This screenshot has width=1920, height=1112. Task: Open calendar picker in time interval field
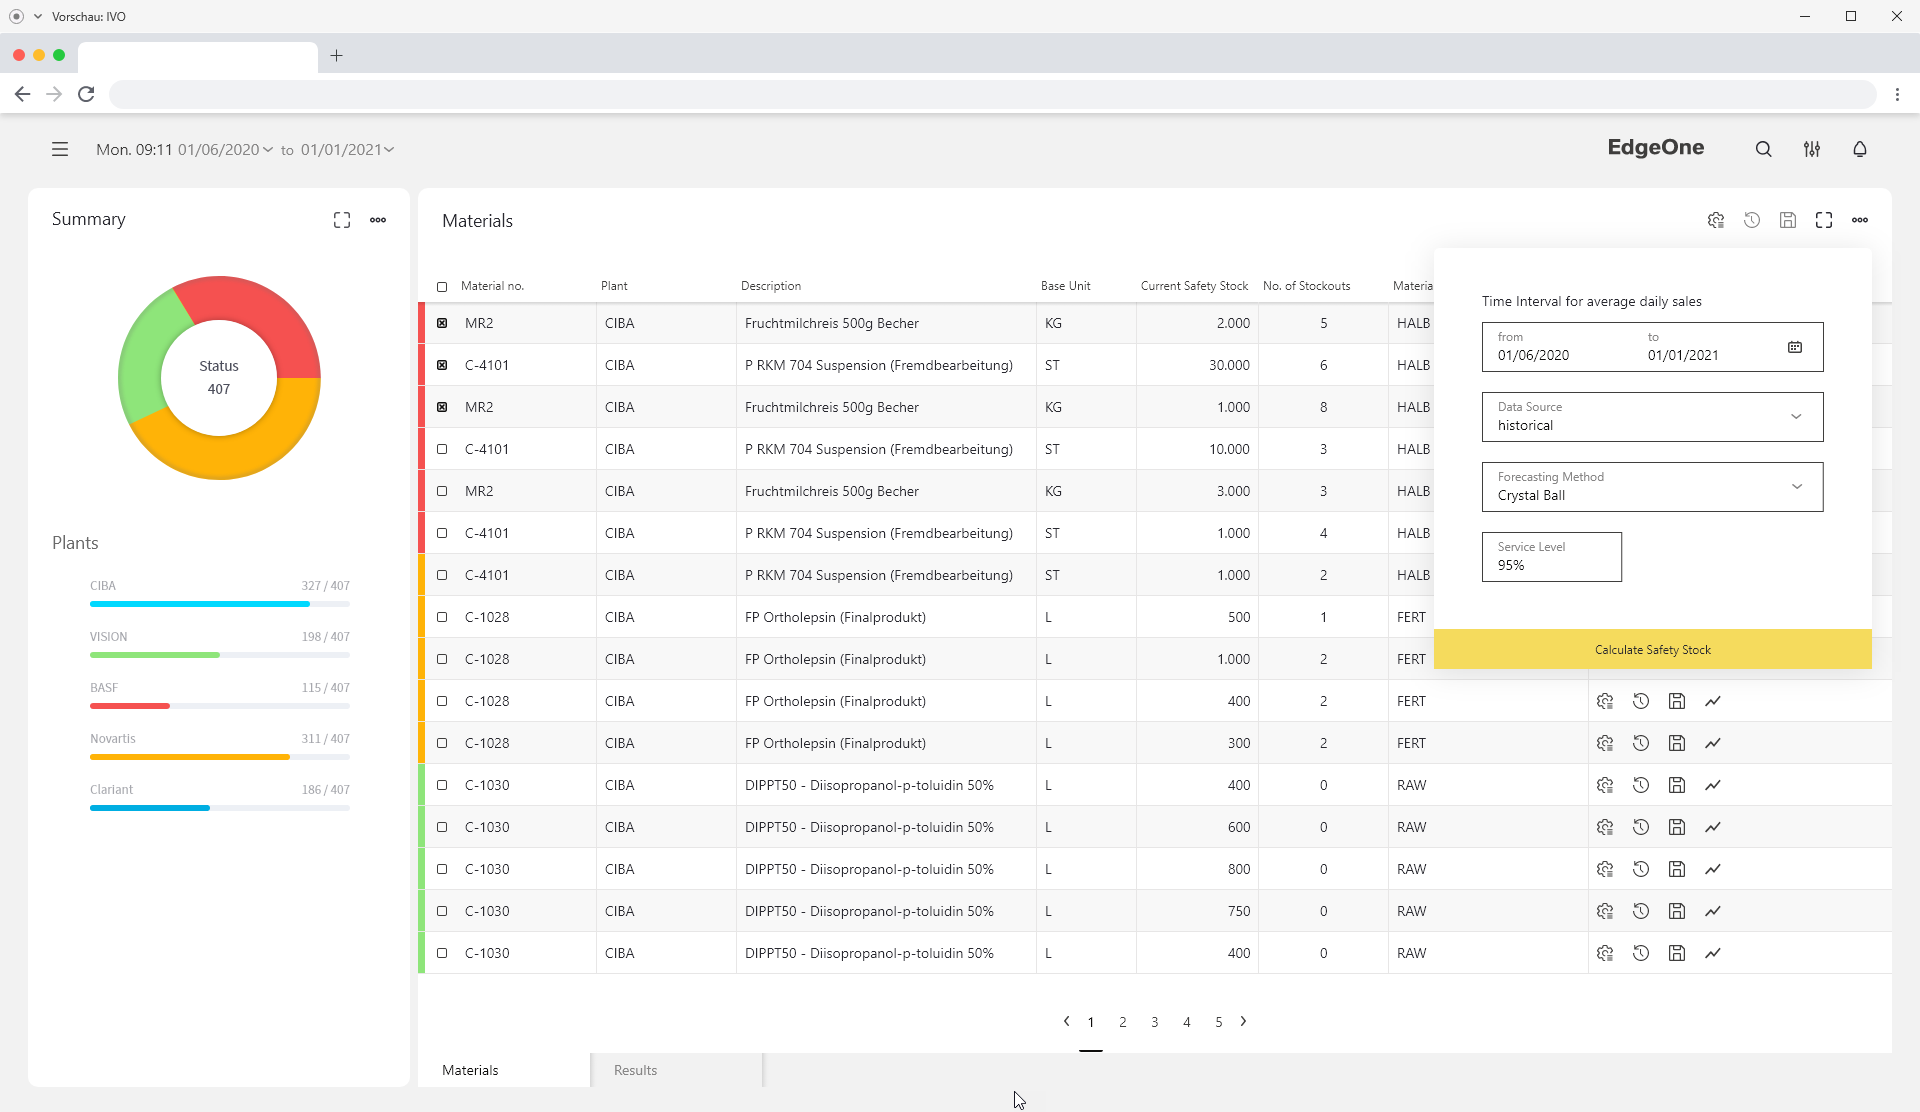[1794, 347]
